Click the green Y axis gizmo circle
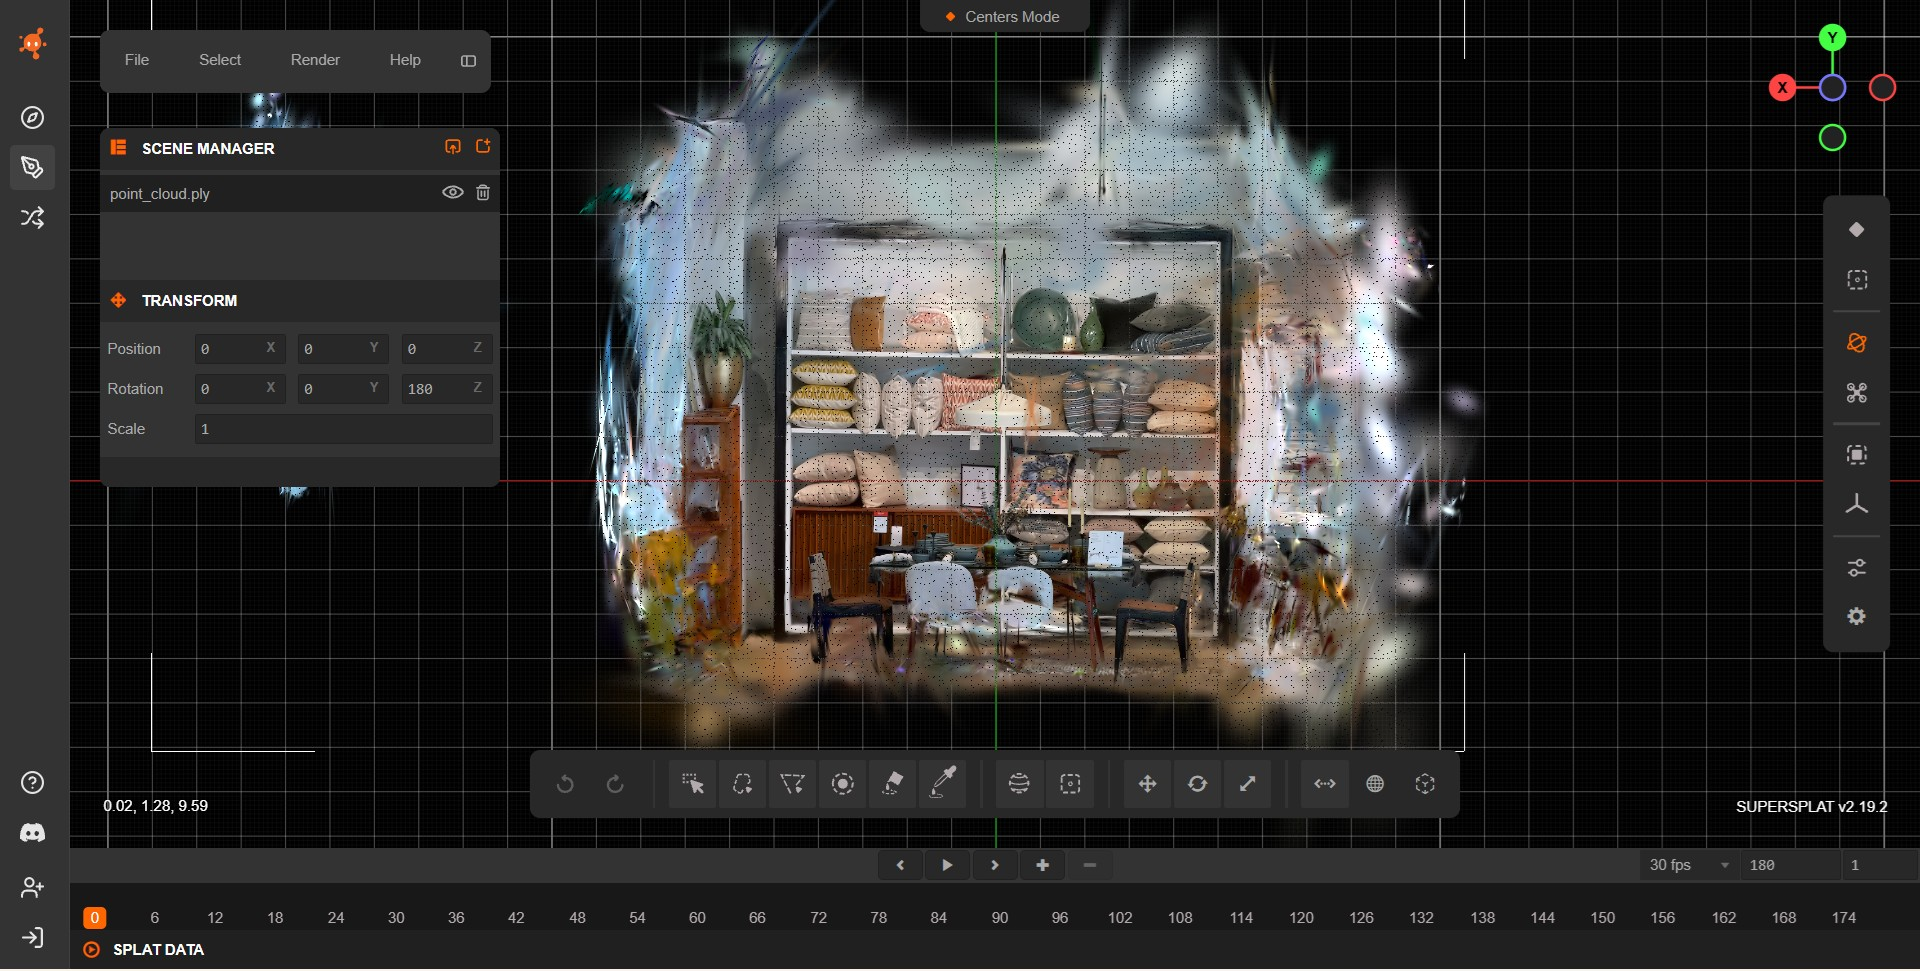The width and height of the screenshot is (1920, 971). pyautogui.click(x=1832, y=38)
